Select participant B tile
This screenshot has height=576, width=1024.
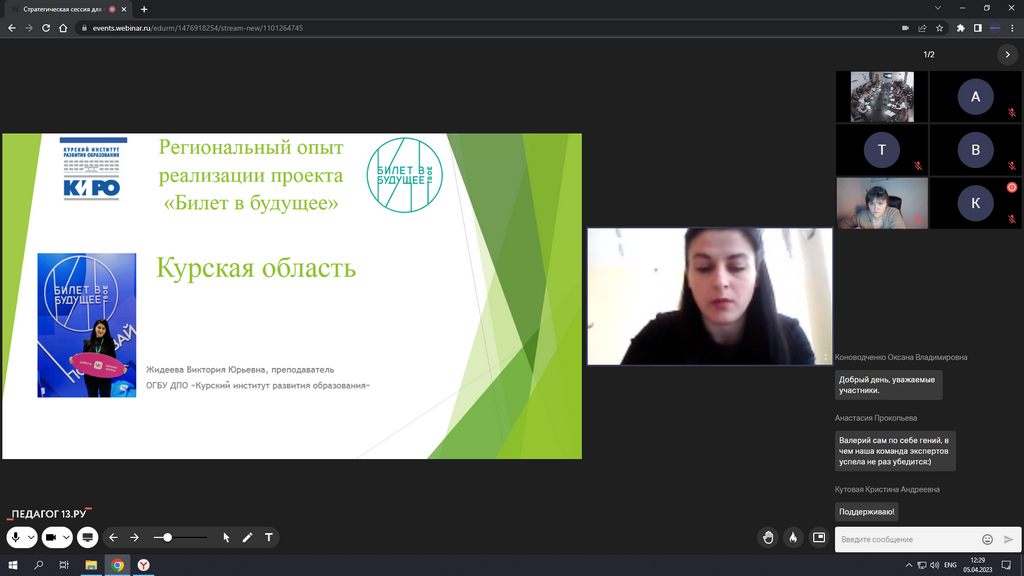[x=975, y=150]
